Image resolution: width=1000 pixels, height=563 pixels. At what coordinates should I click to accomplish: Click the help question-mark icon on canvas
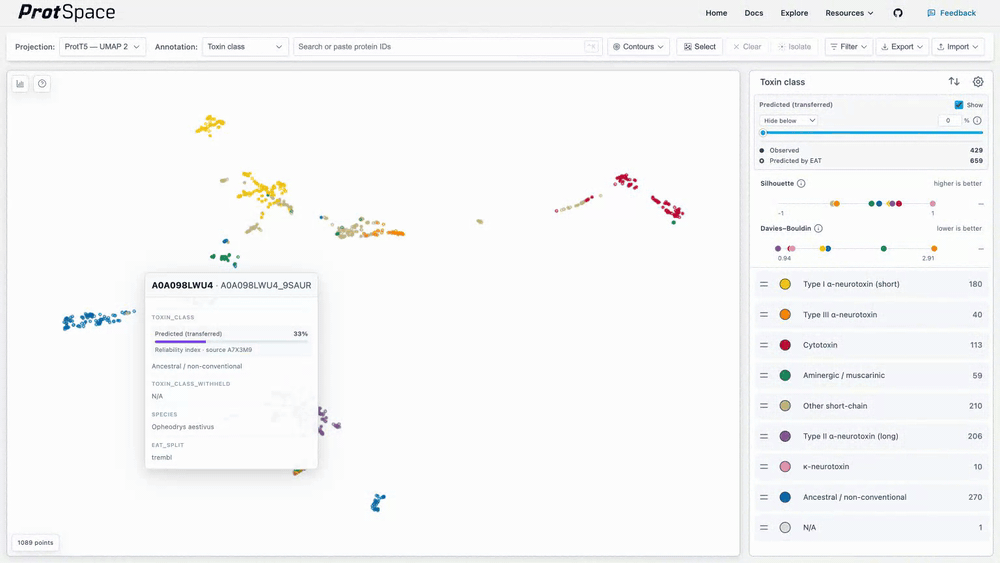pos(42,84)
